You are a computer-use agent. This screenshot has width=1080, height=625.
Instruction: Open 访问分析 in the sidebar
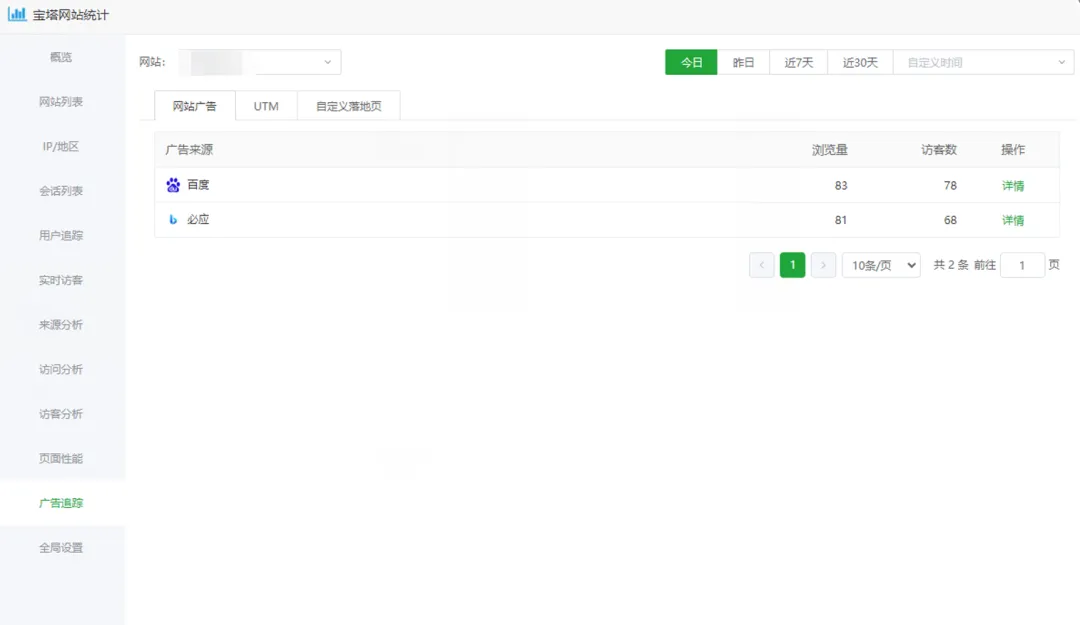pyautogui.click(x=61, y=369)
